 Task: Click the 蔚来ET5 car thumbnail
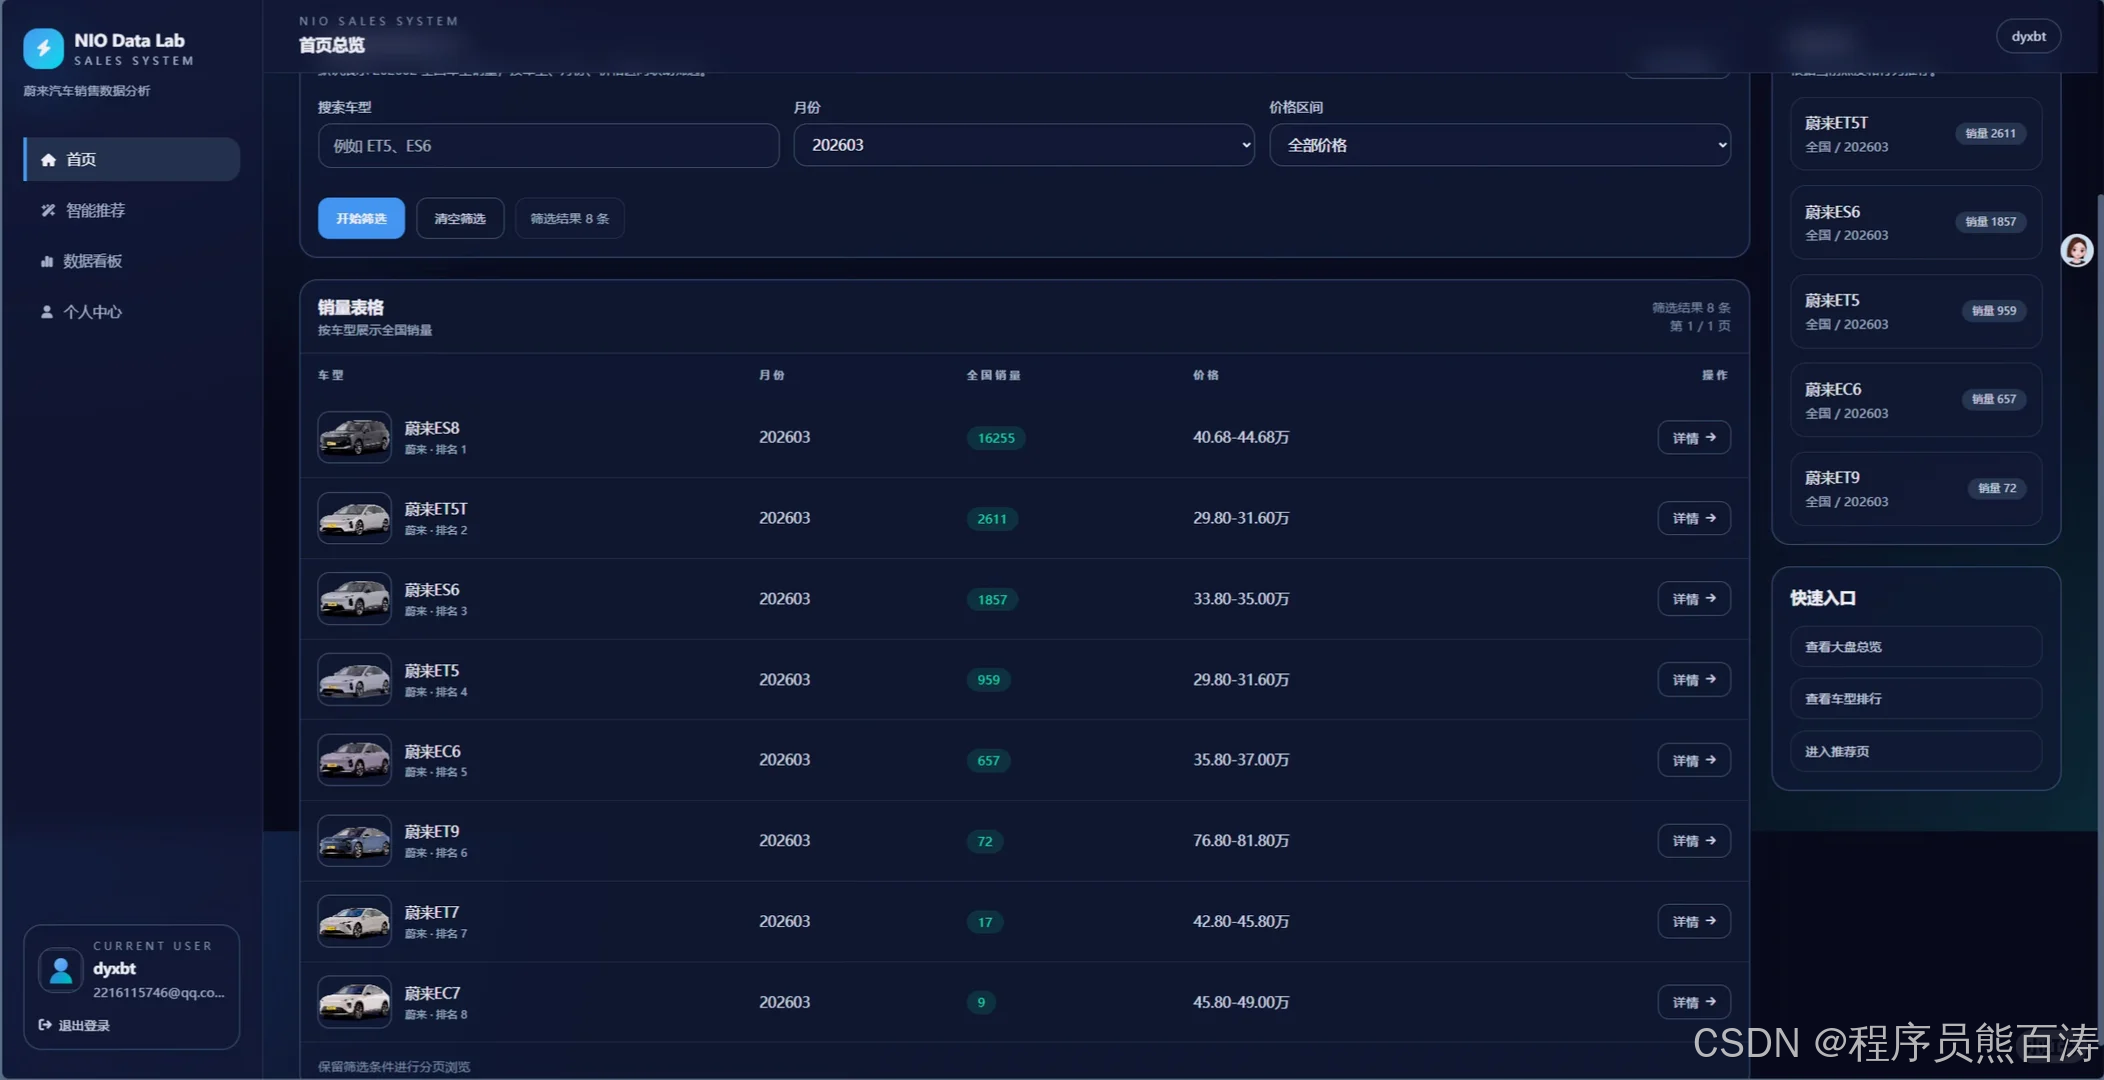[354, 680]
